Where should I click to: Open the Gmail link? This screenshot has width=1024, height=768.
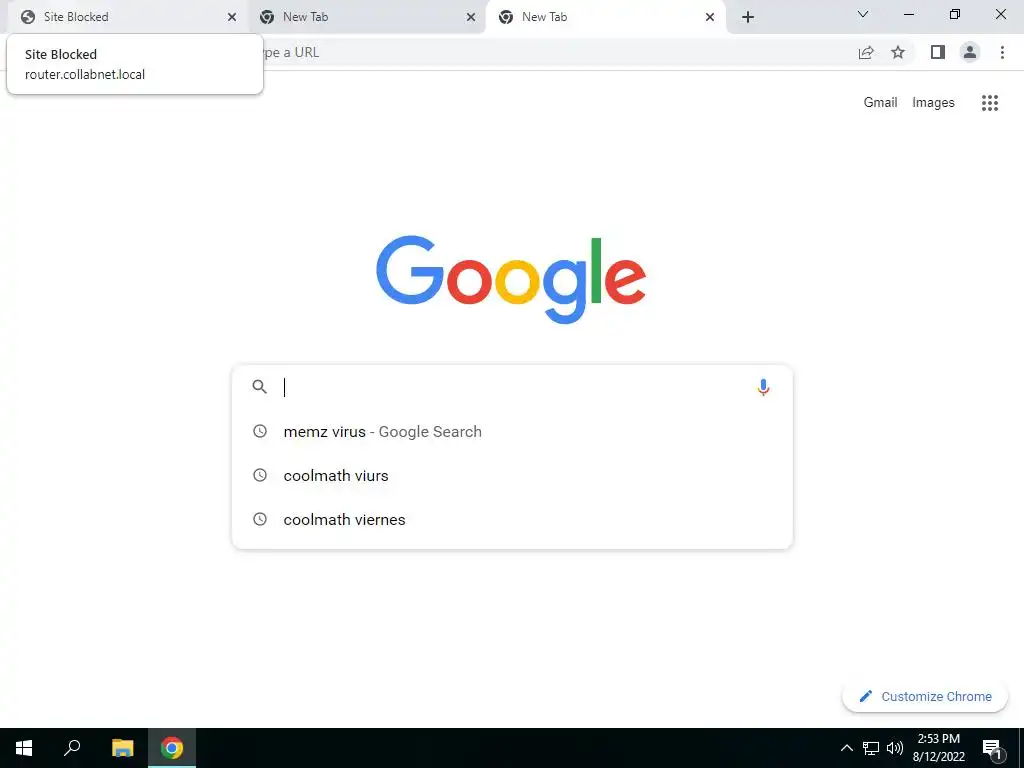[x=880, y=103]
